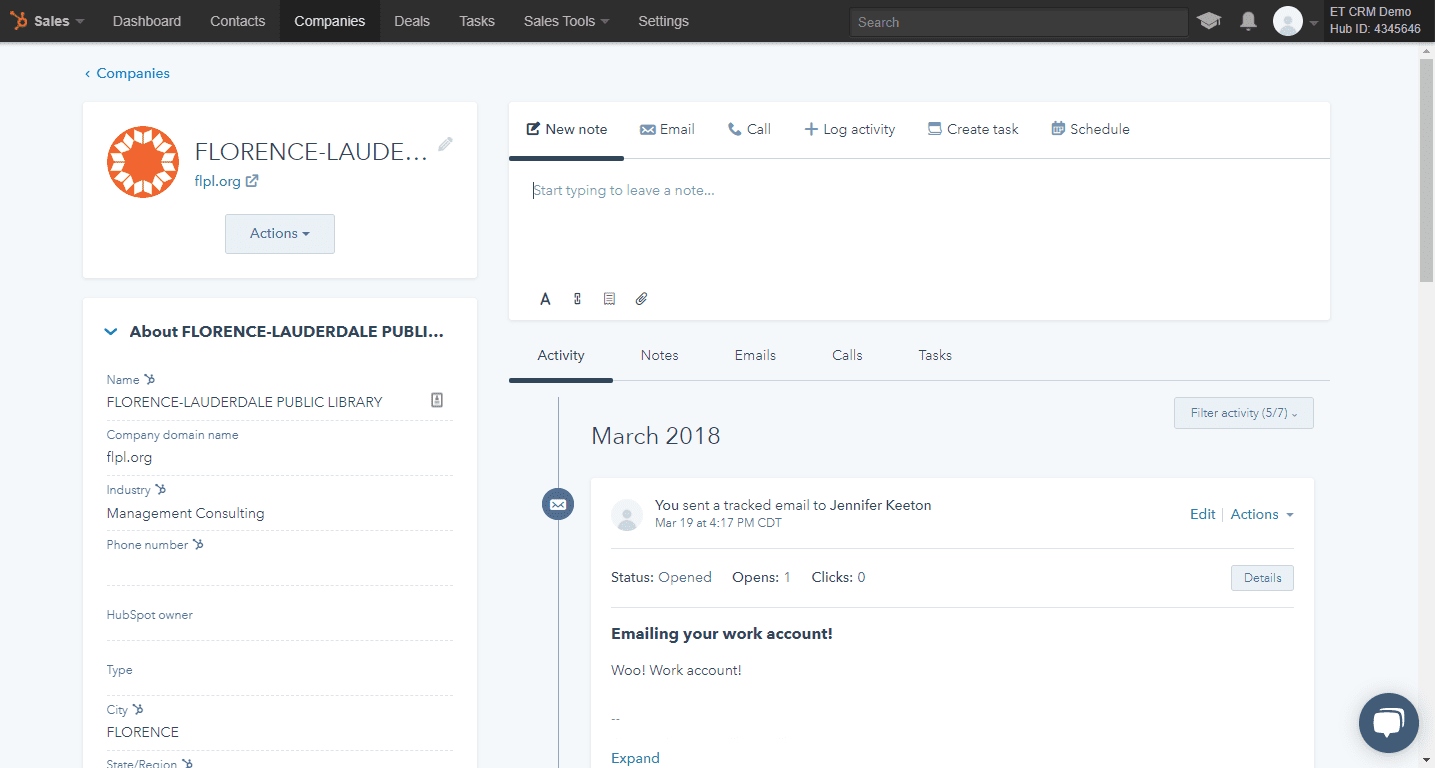Click the insert link icon in note editor
This screenshot has width=1435, height=768.
(x=577, y=298)
